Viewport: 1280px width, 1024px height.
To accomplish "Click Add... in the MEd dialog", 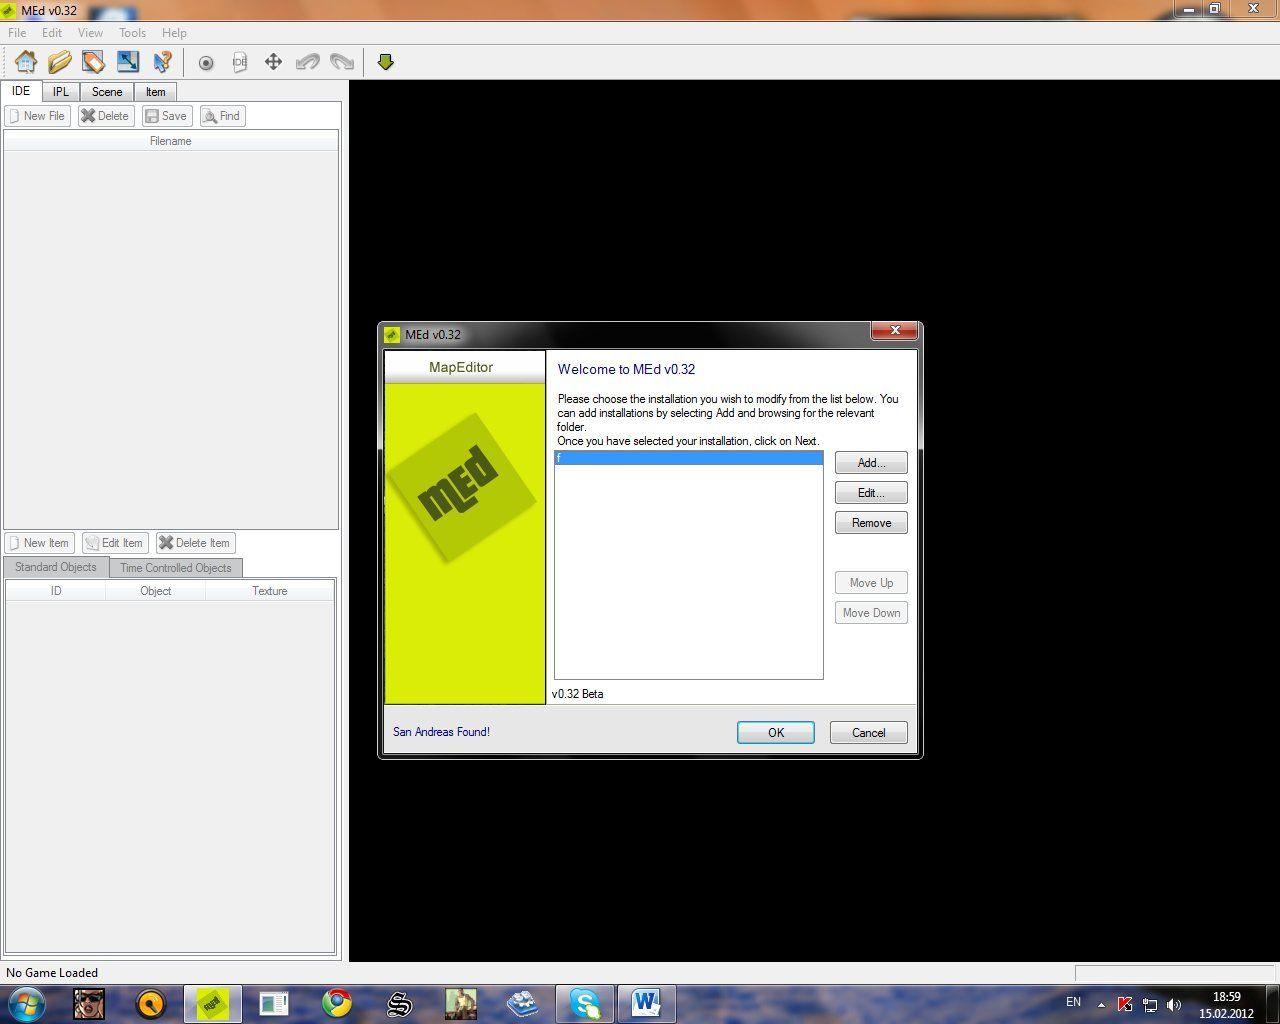I will click(x=871, y=463).
